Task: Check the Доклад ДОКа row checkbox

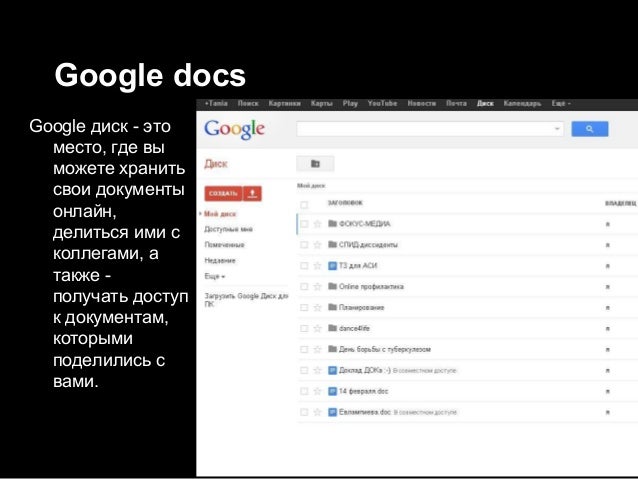Action: click(304, 370)
